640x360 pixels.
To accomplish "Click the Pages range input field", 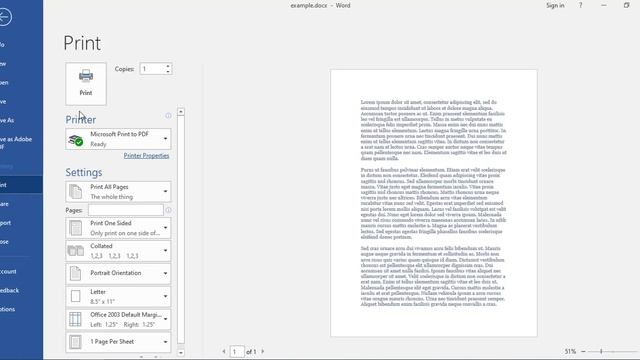I will (x=126, y=210).
